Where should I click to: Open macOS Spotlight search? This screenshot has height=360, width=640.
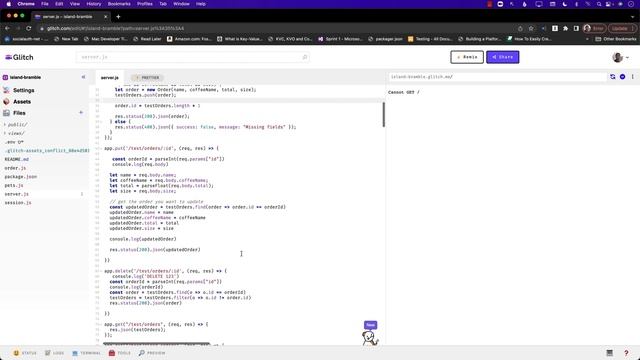pyautogui.click(x=599, y=4)
